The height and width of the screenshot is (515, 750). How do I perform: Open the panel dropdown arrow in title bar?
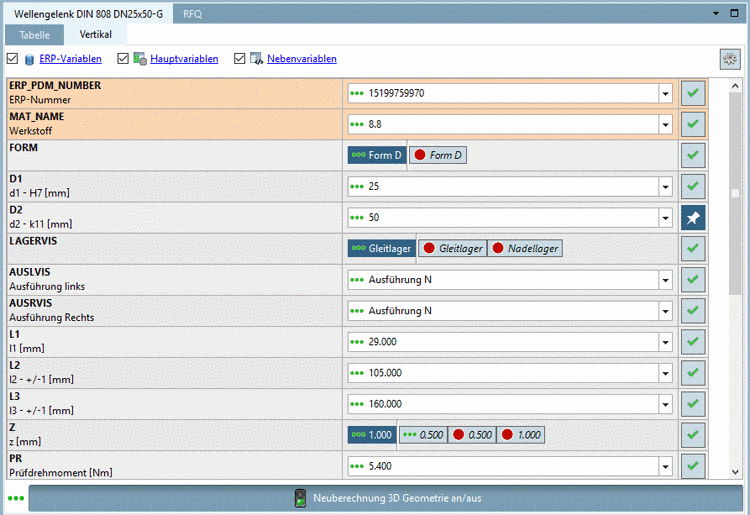[x=716, y=13]
